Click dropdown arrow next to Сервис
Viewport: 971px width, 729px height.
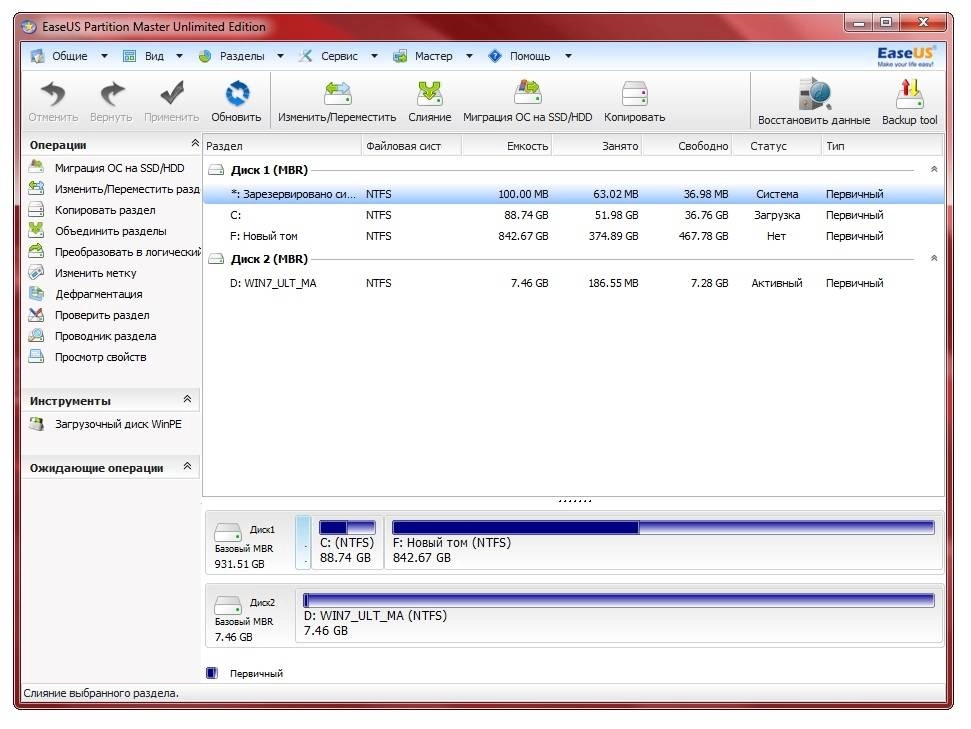pyautogui.click(x=374, y=56)
